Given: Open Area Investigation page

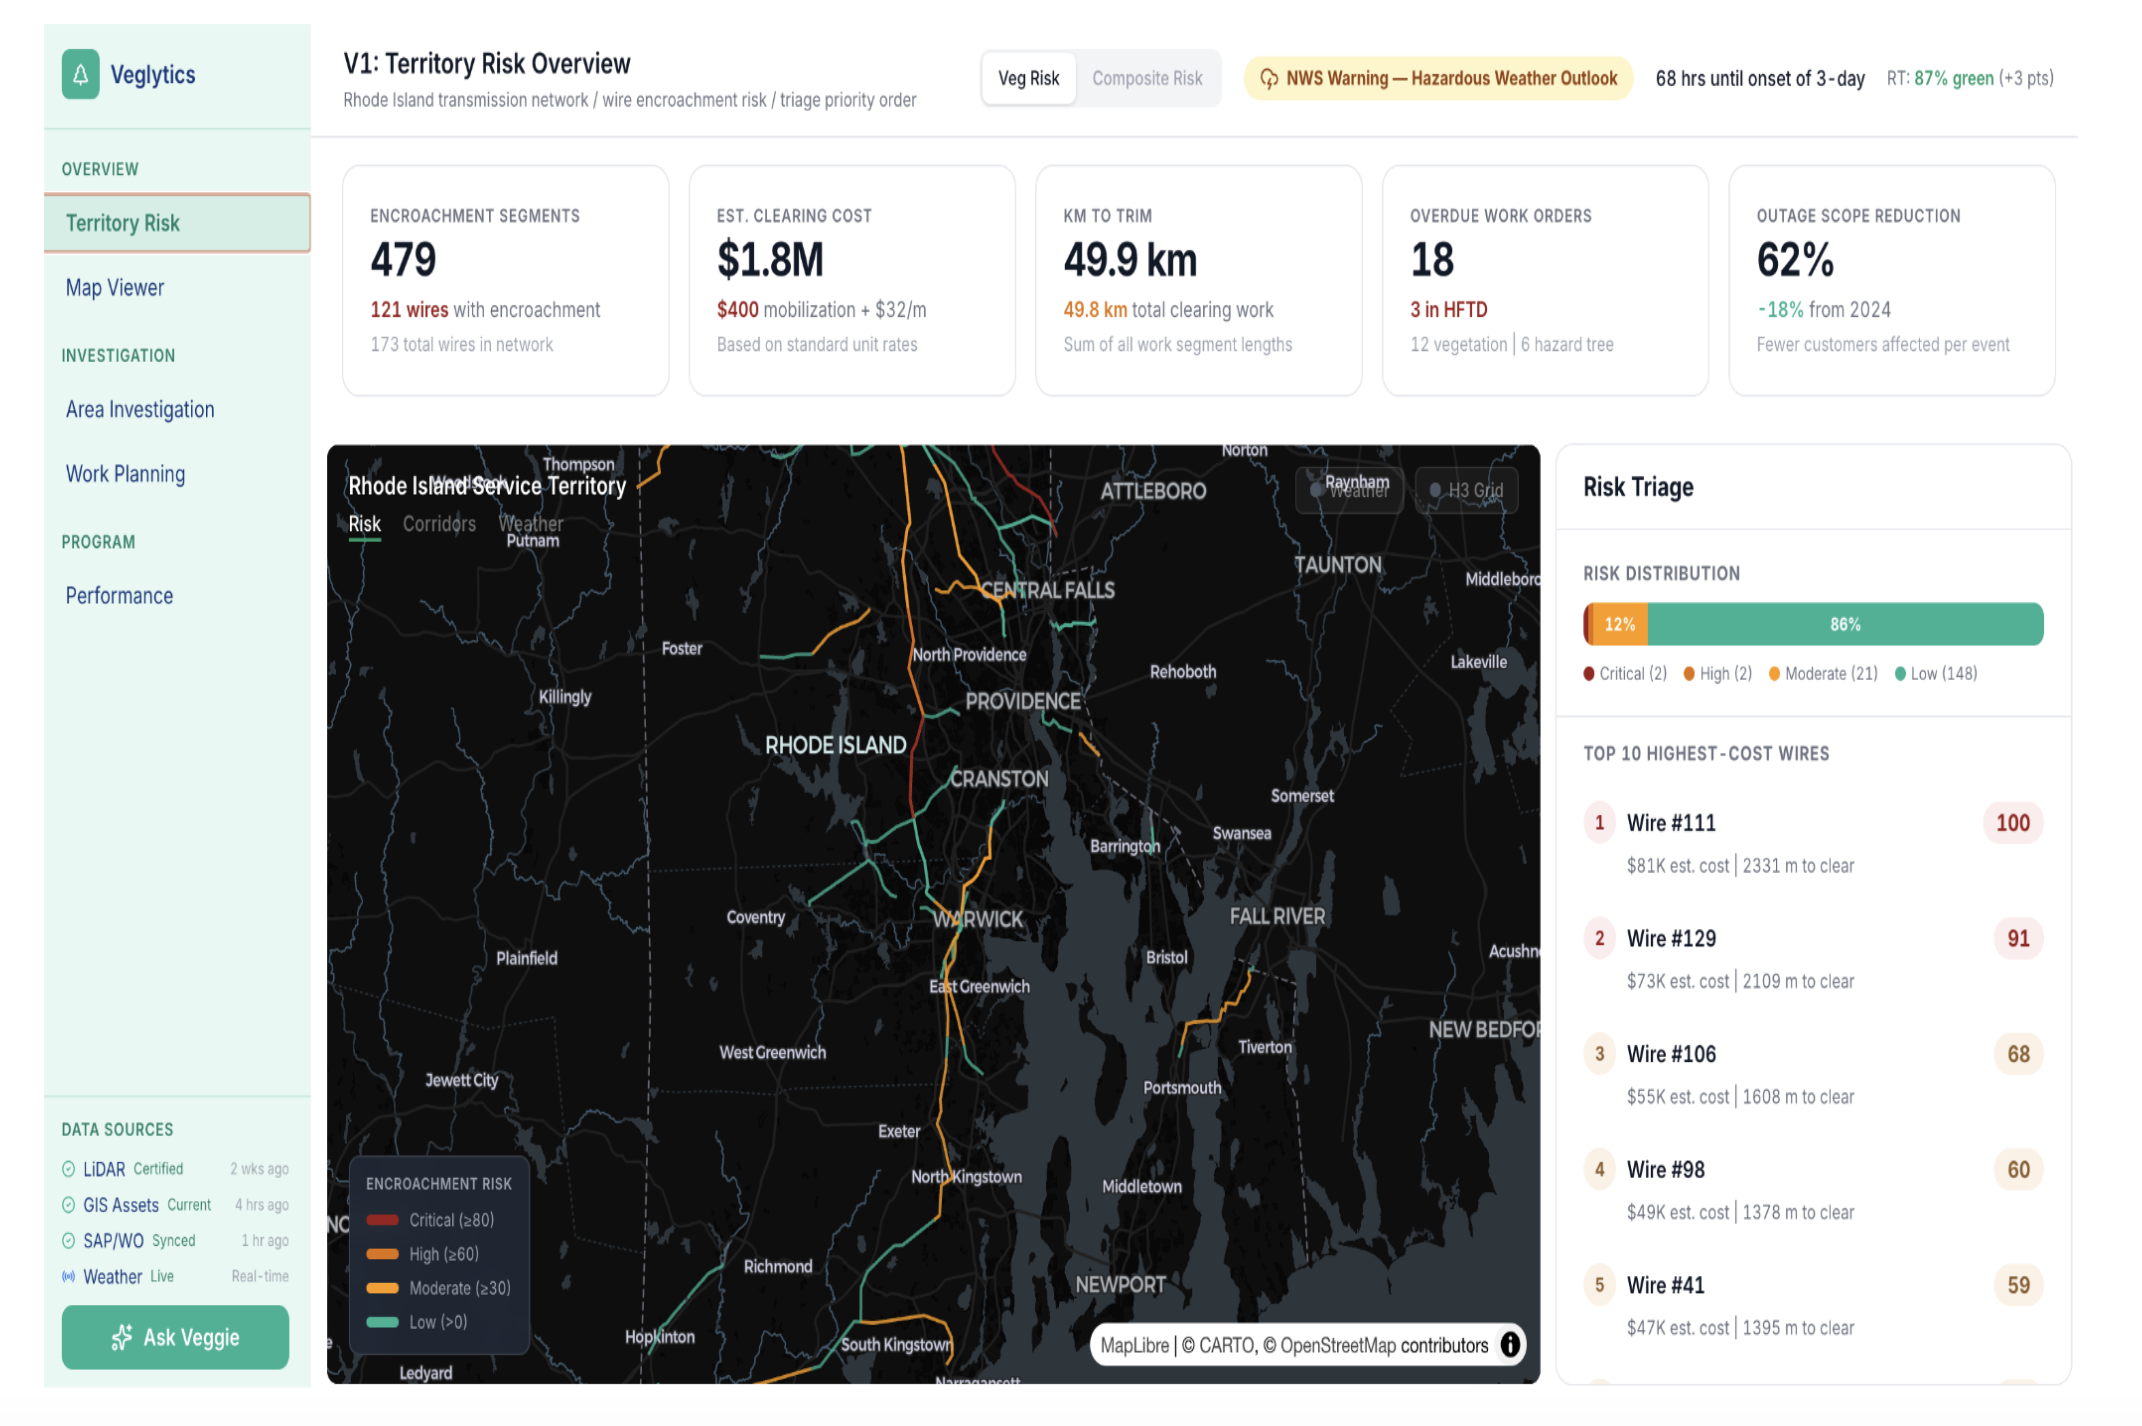Looking at the screenshot, I should click(x=177, y=410).
